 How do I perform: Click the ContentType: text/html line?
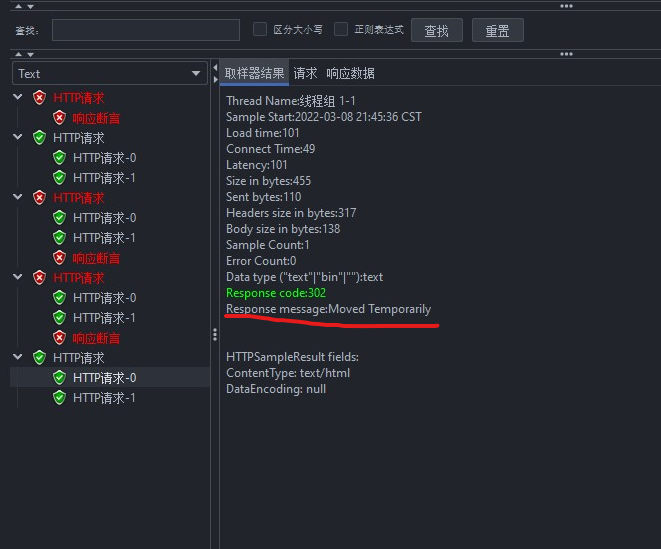288,373
